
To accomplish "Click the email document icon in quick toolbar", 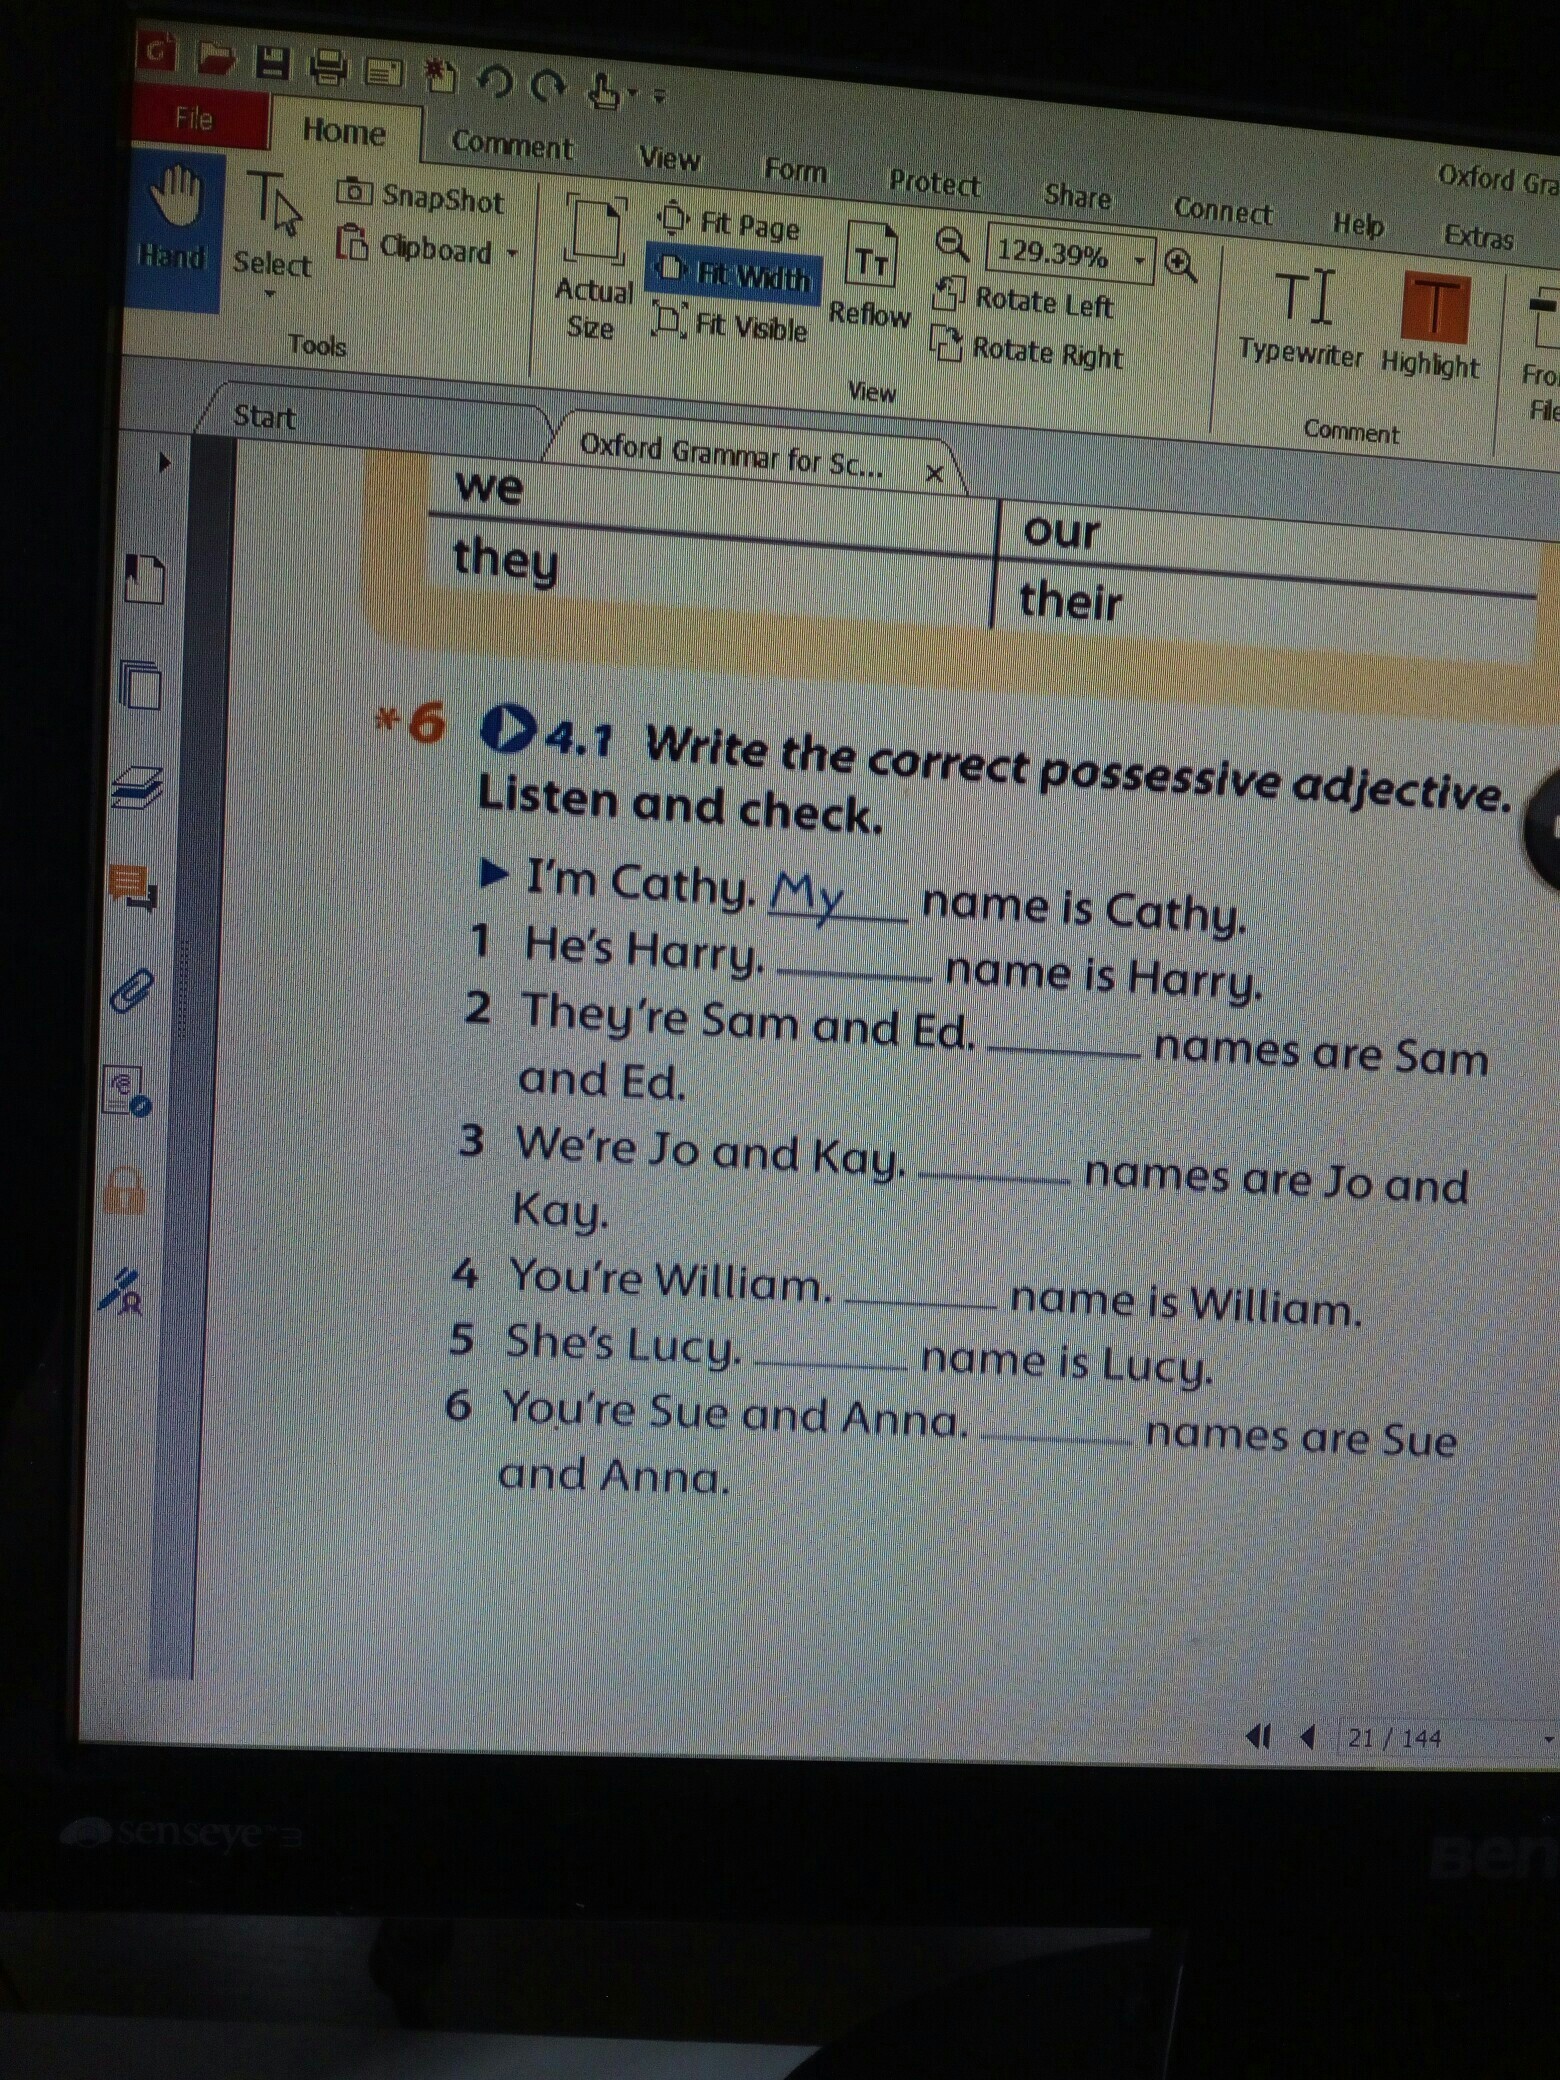I will [383, 71].
